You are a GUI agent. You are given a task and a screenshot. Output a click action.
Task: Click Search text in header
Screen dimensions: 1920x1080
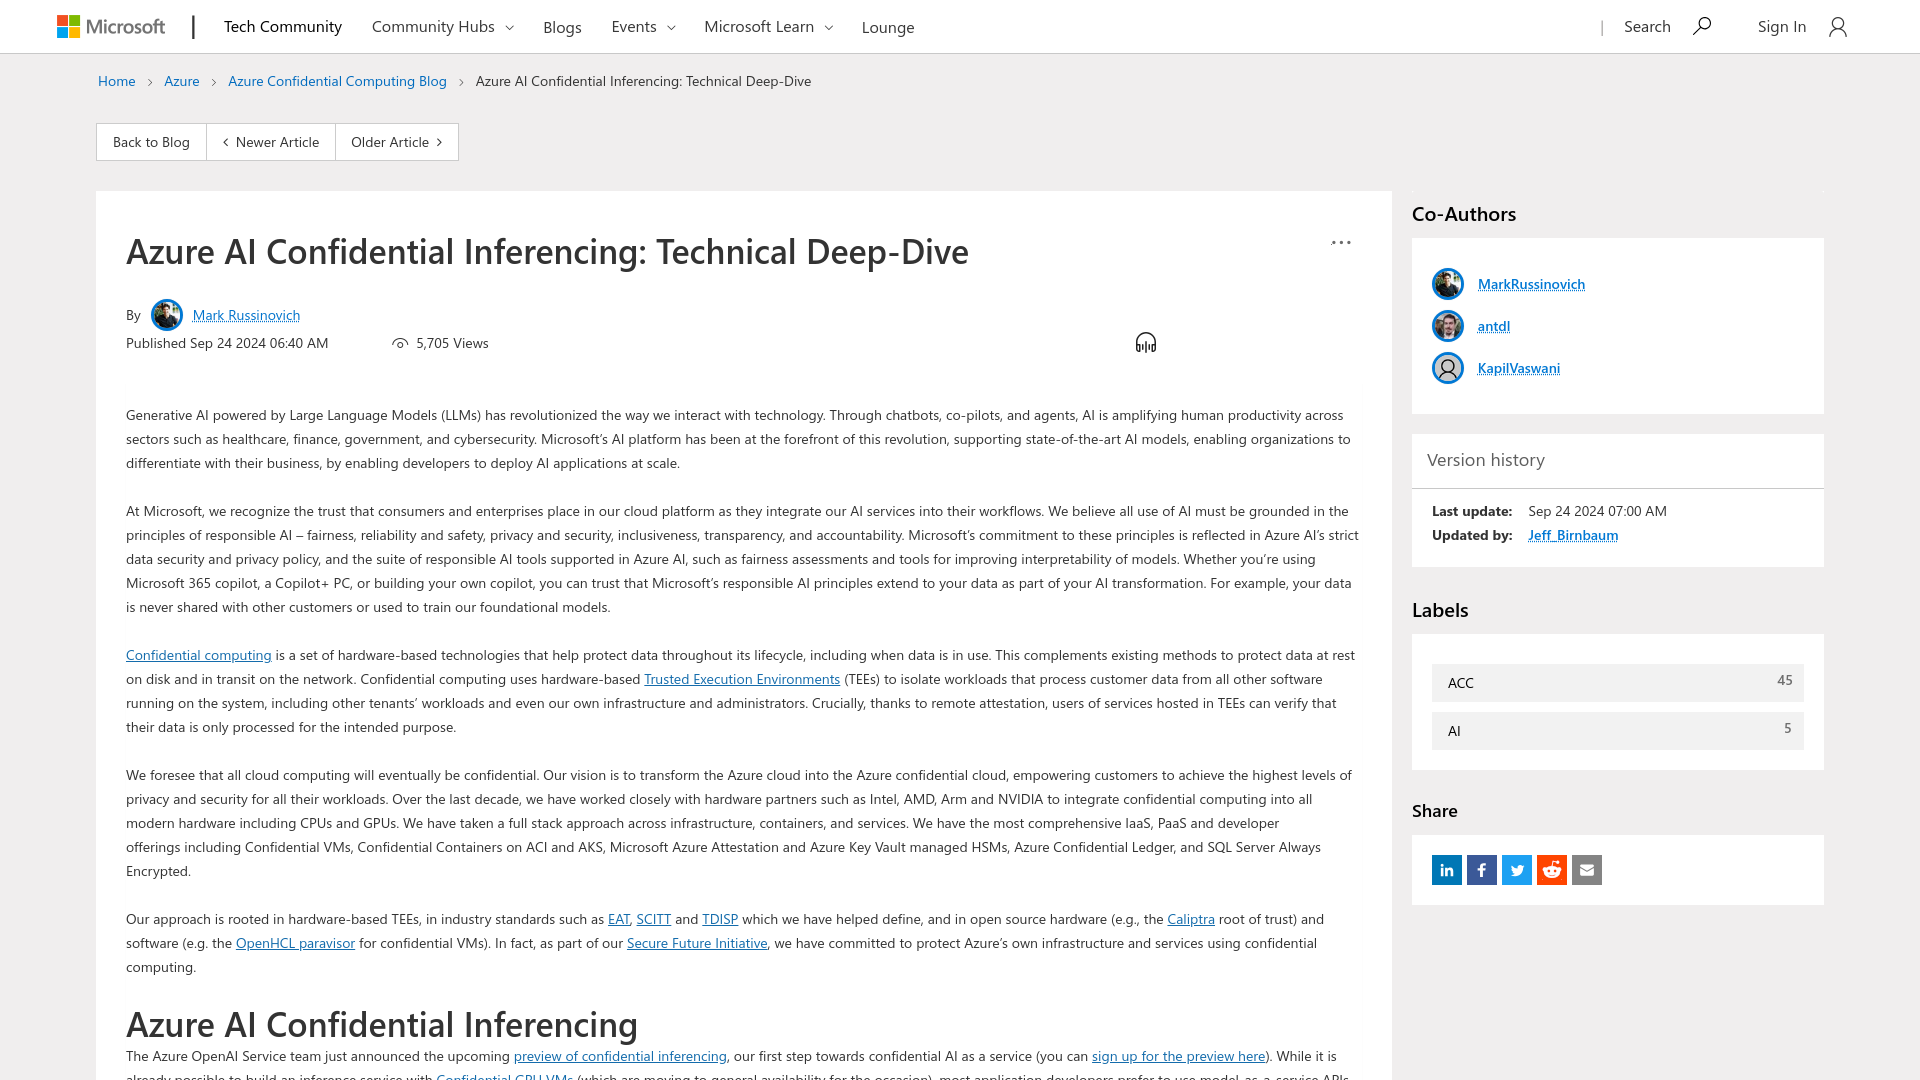tap(1647, 27)
